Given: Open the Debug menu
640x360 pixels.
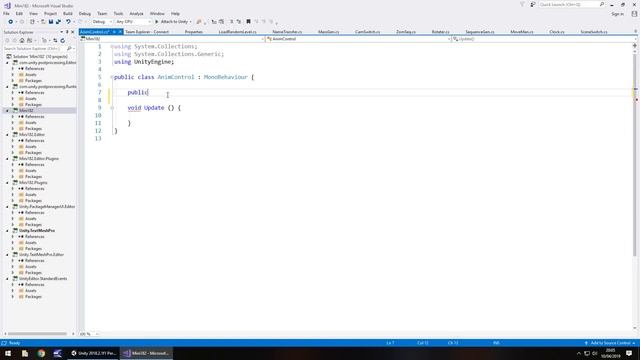Looking at the screenshot, I should pos(84,13).
